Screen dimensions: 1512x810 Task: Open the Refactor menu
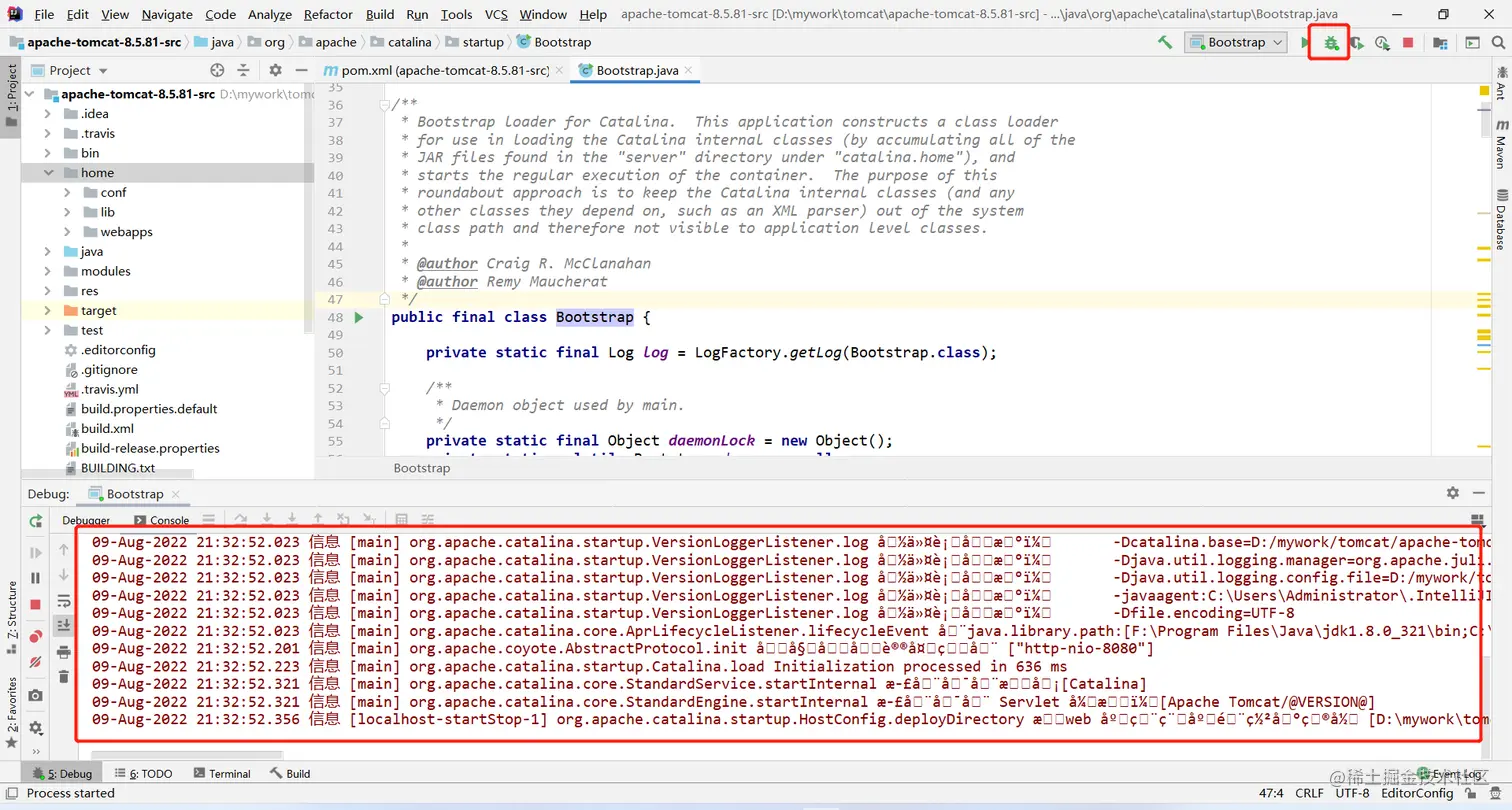click(x=329, y=14)
